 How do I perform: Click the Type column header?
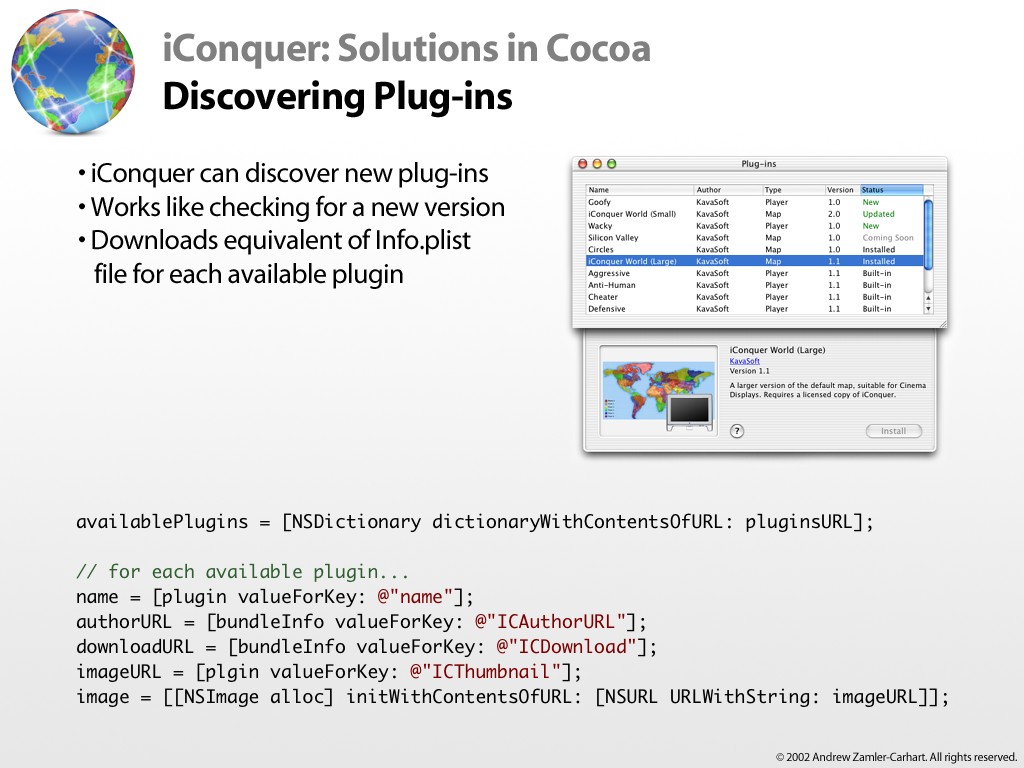[x=792, y=189]
